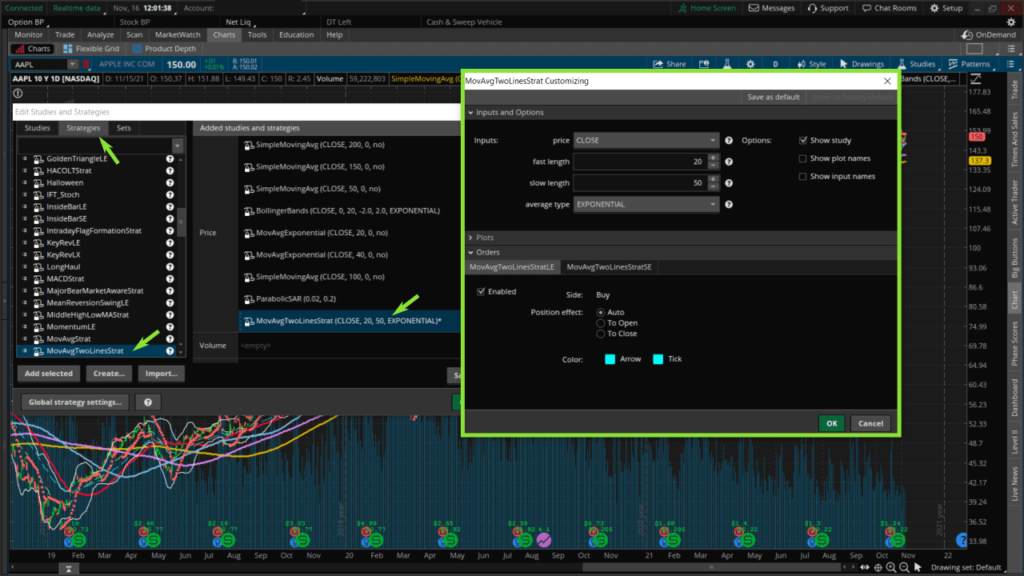Switch to the Sets tab
Image resolution: width=1024 pixels, height=576 pixels.
(123, 128)
